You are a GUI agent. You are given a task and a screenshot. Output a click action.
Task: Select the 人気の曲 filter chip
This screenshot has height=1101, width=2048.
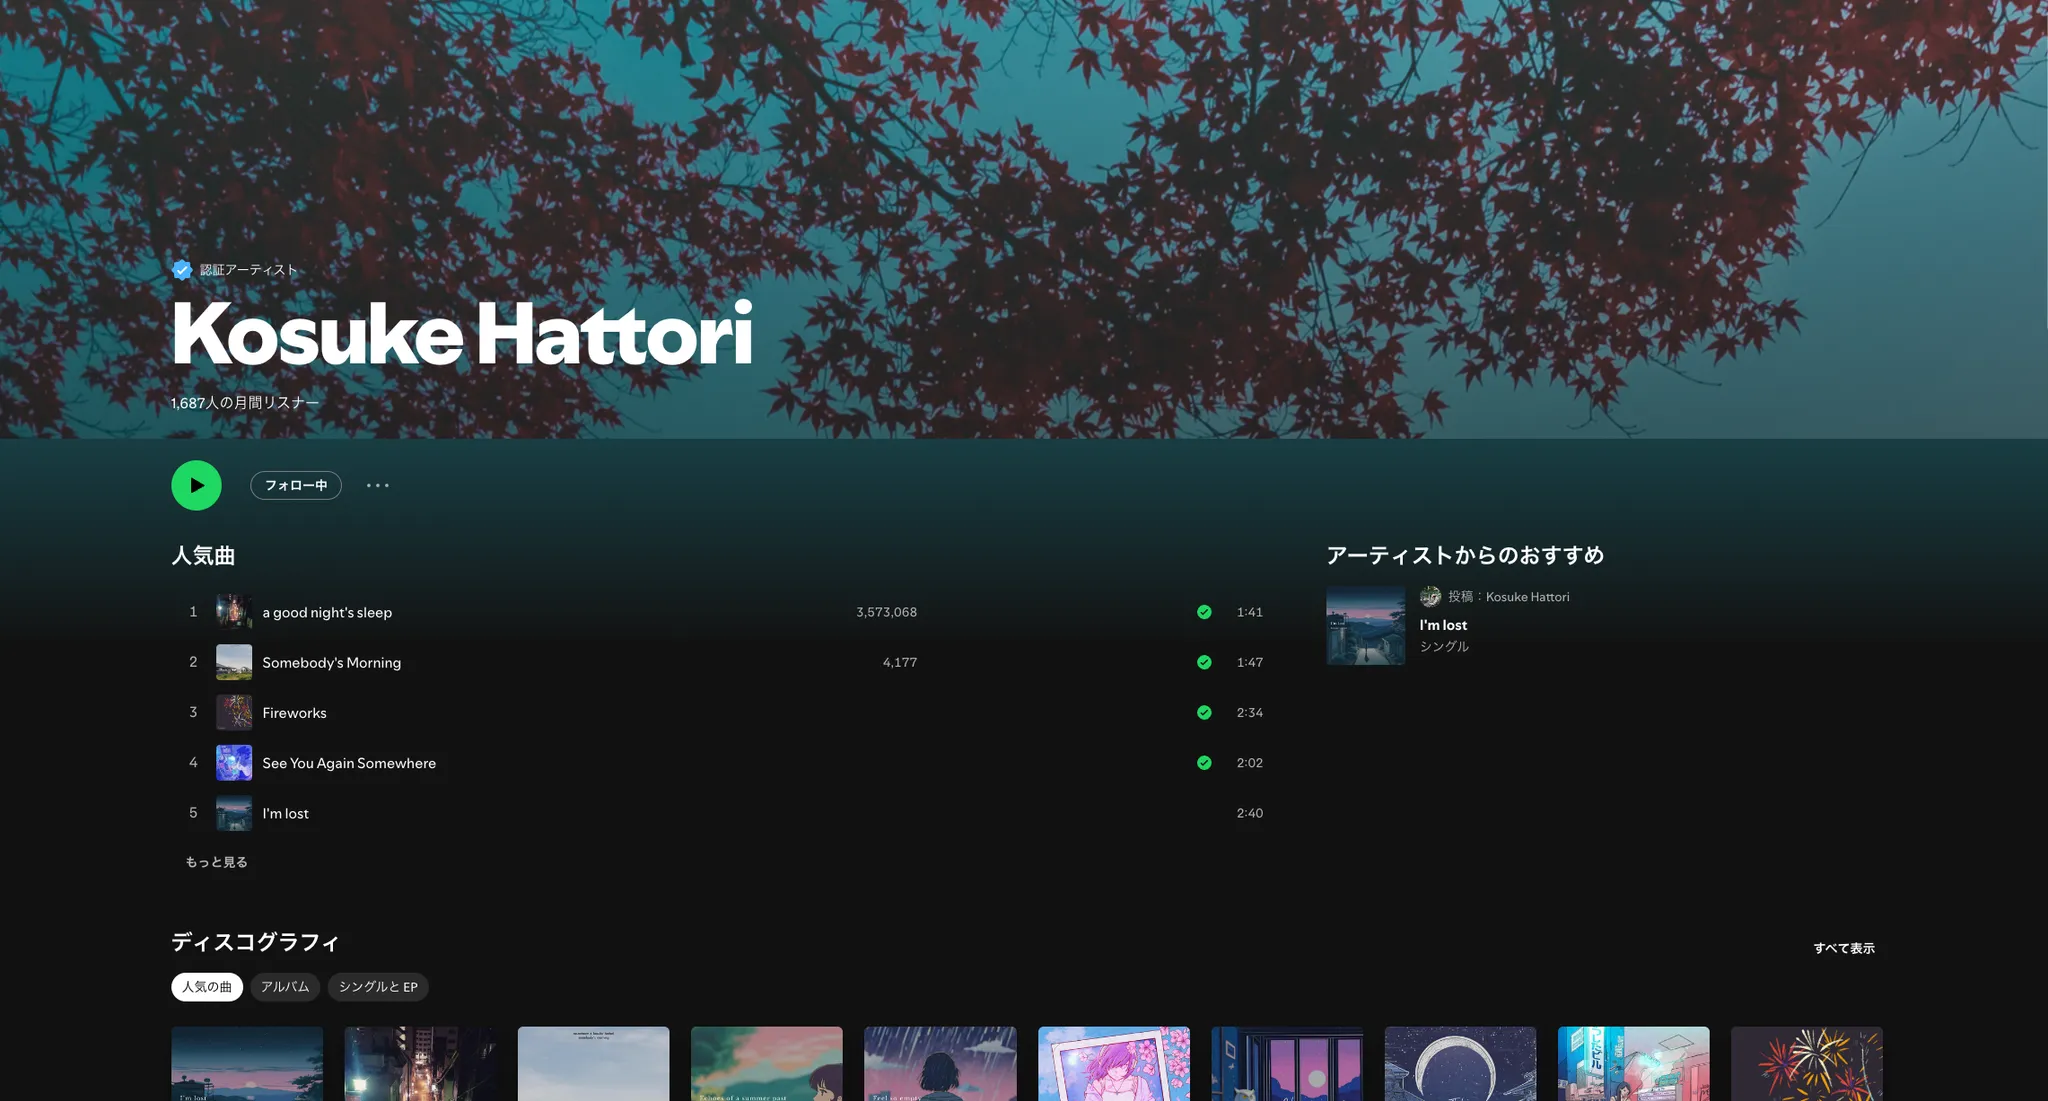pyautogui.click(x=207, y=987)
